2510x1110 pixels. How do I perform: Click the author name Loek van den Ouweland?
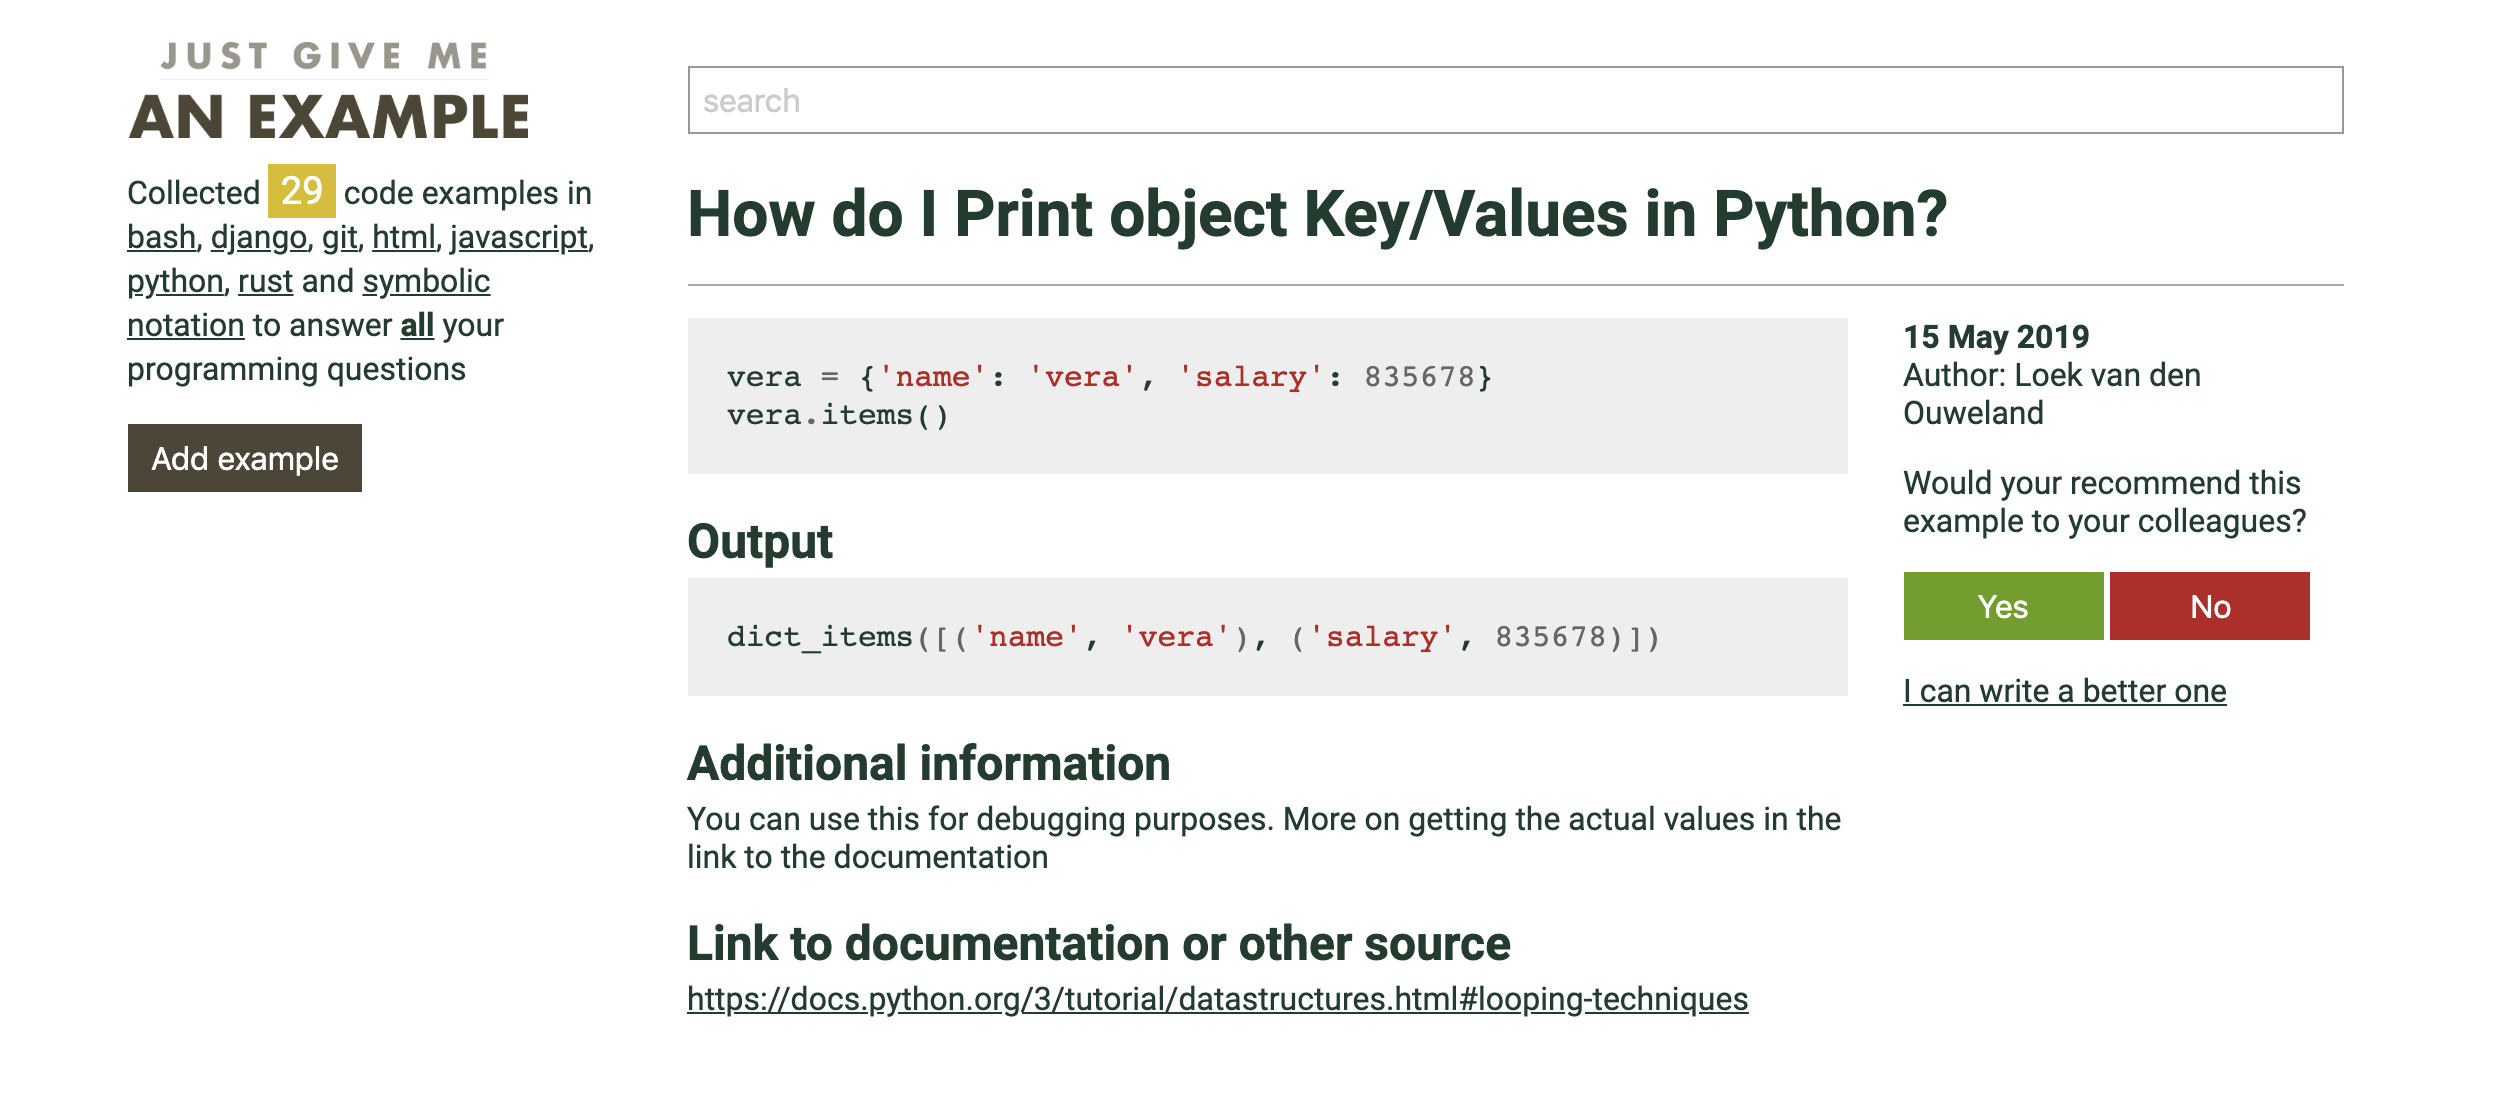point(2051,394)
